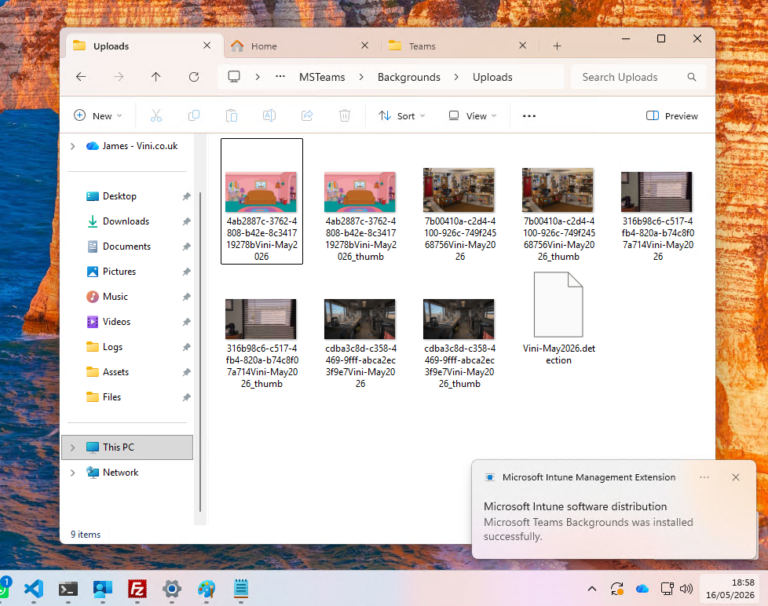The height and width of the screenshot is (606, 768).
Task: Open the Paint app on the taskbar
Action: (x=206, y=588)
